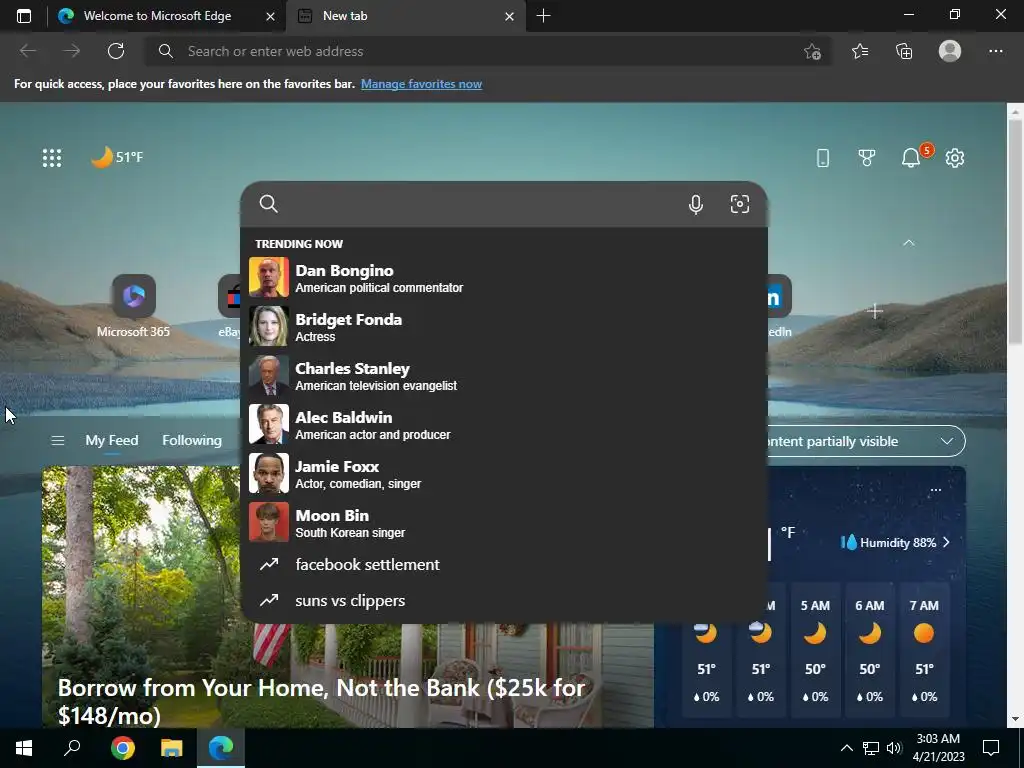The height and width of the screenshot is (768, 1024).
Task: Open the Action Center notifications icon
Action: pyautogui.click(x=991, y=748)
